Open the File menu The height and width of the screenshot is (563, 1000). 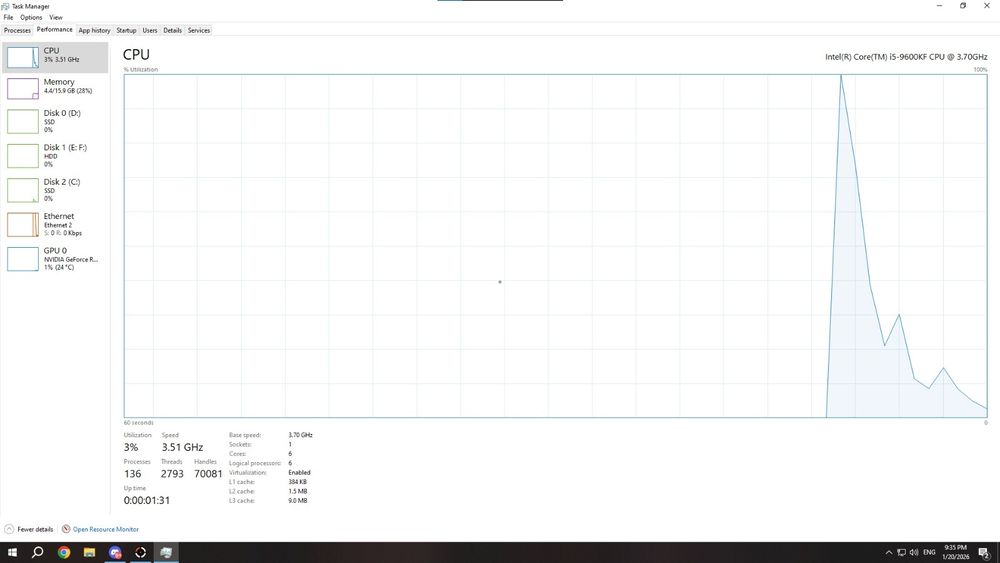coord(8,18)
